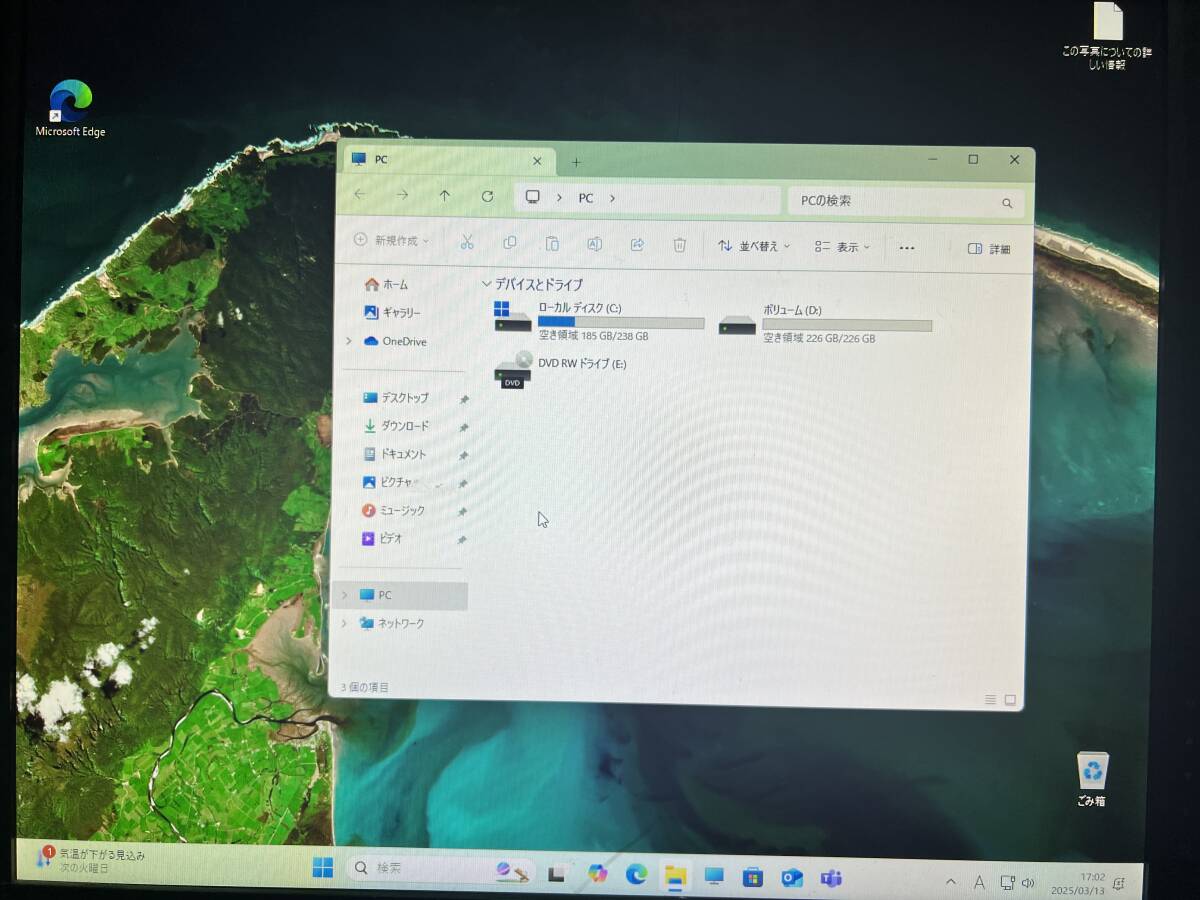Expand the PC tree node chevron
1200x900 pixels.
click(x=345, y=595)
